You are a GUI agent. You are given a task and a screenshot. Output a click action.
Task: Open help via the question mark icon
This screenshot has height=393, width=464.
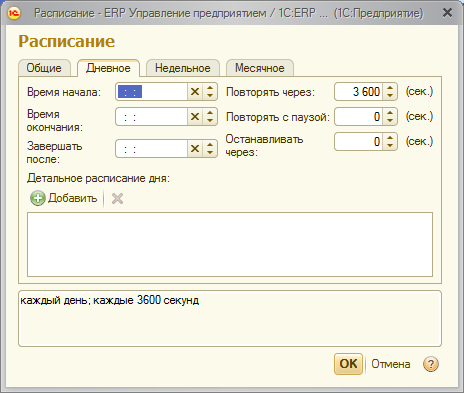pyautogui.click(x=431, y=364)
